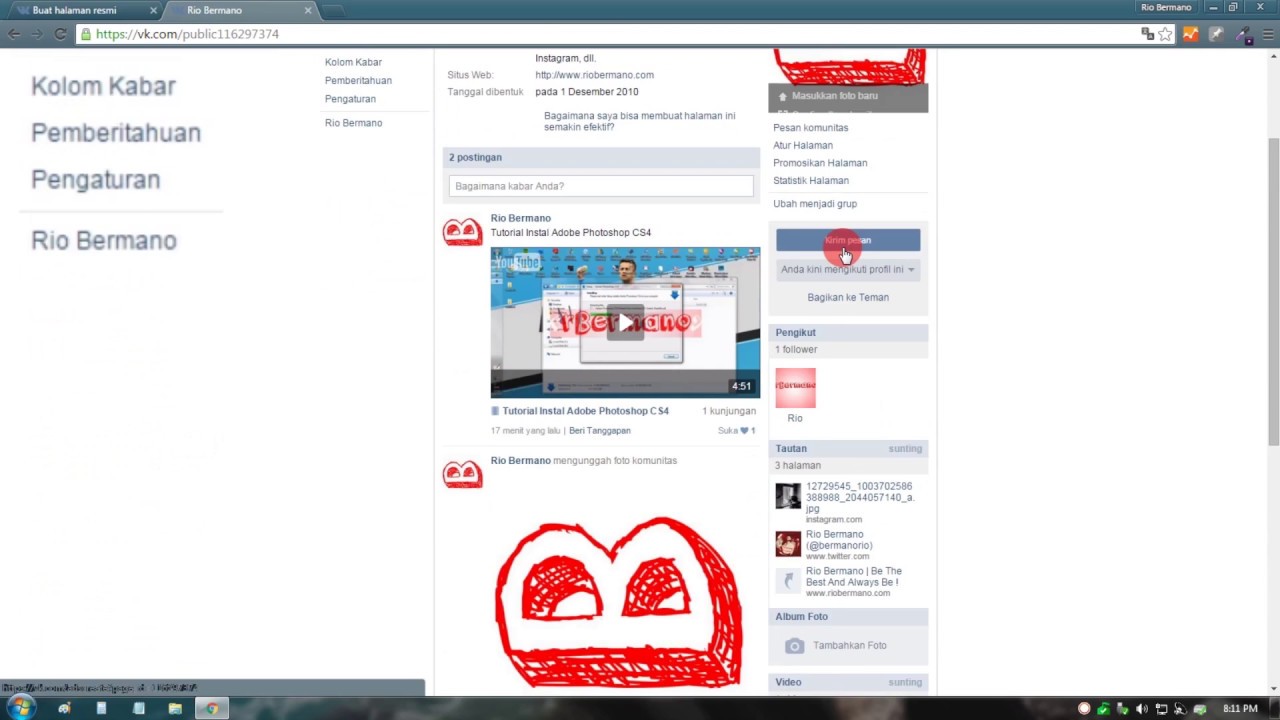Click the red recording tray icon

coord(1084,709)
